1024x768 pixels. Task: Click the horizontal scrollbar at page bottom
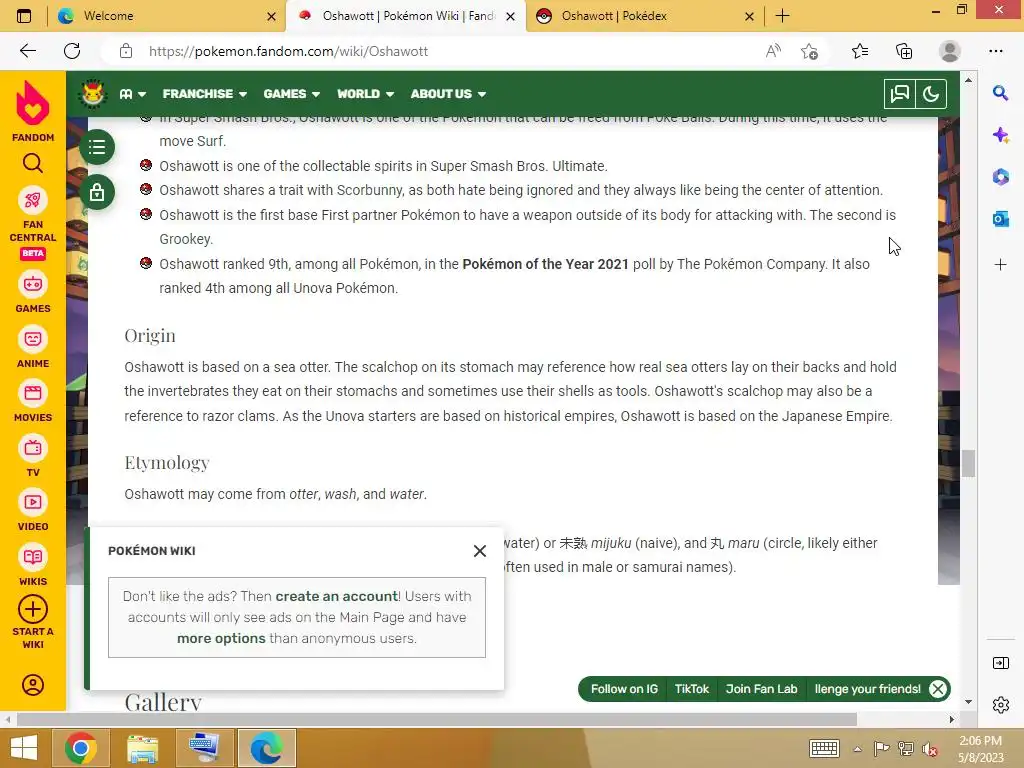436,719
